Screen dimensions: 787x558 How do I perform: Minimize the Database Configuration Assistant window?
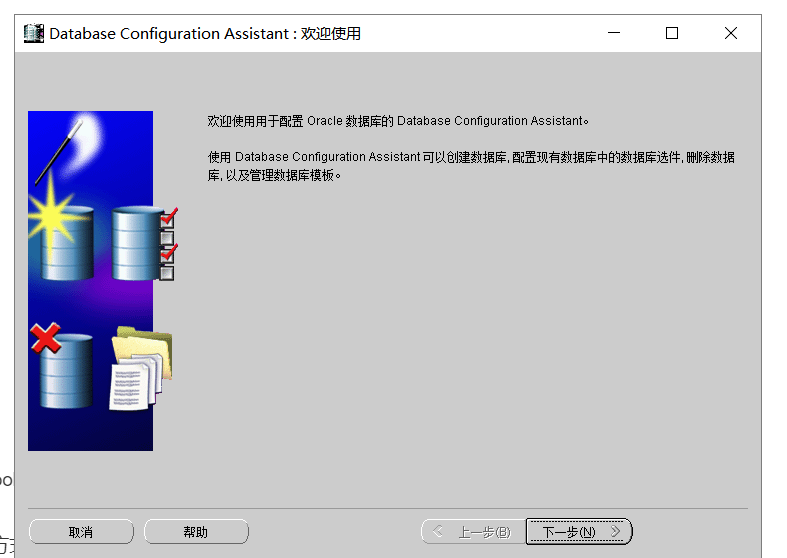click(x=614, y=33)
